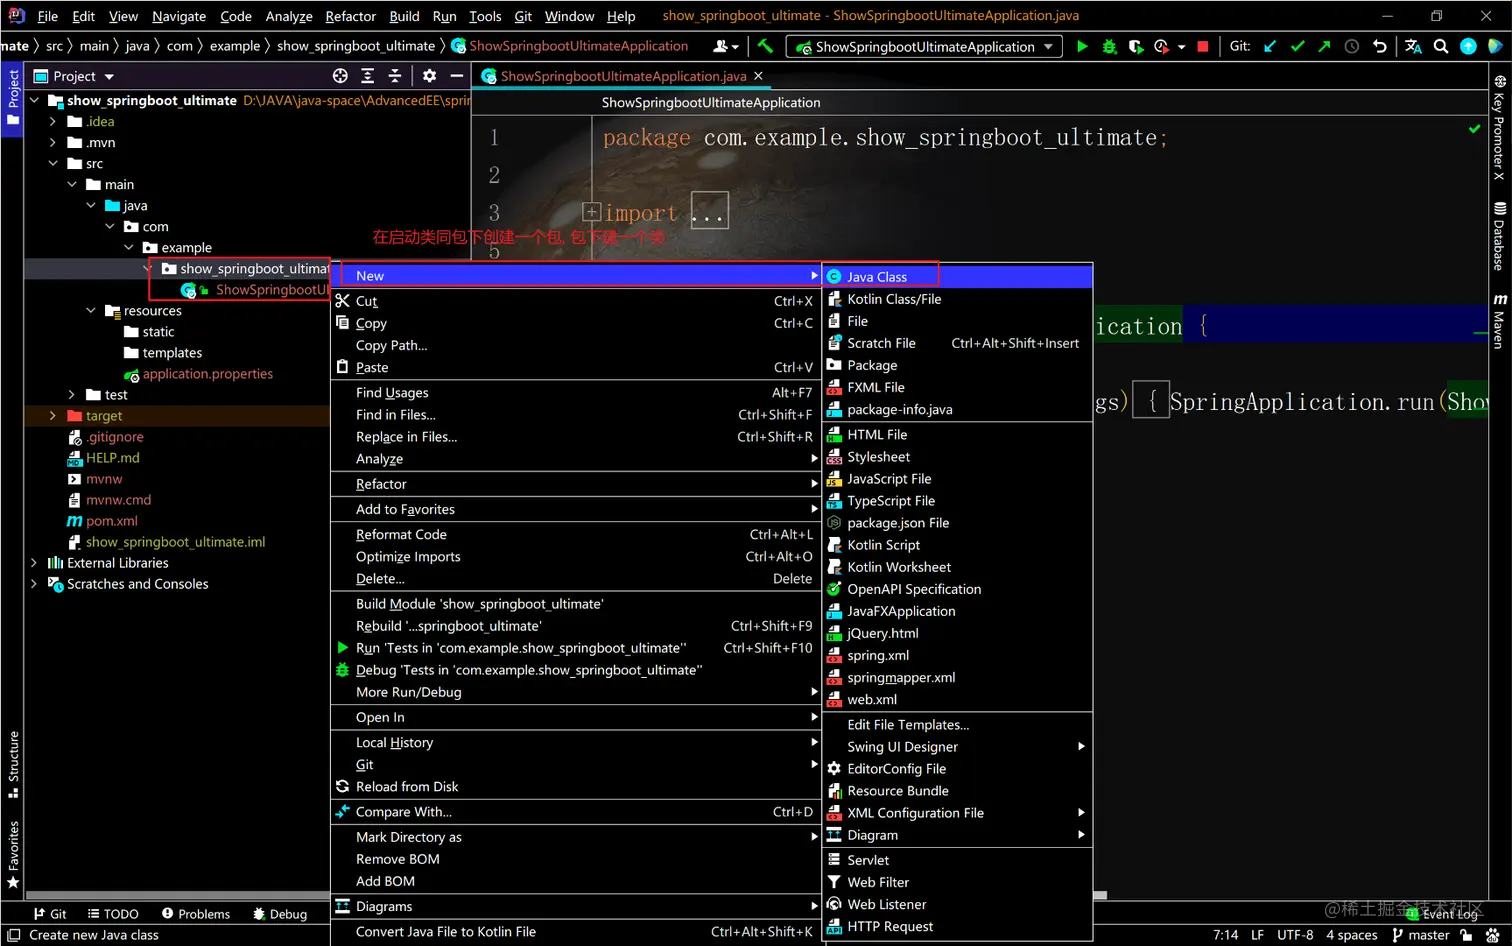
Task: Open Debug tool window button
Action: (280, 914)
